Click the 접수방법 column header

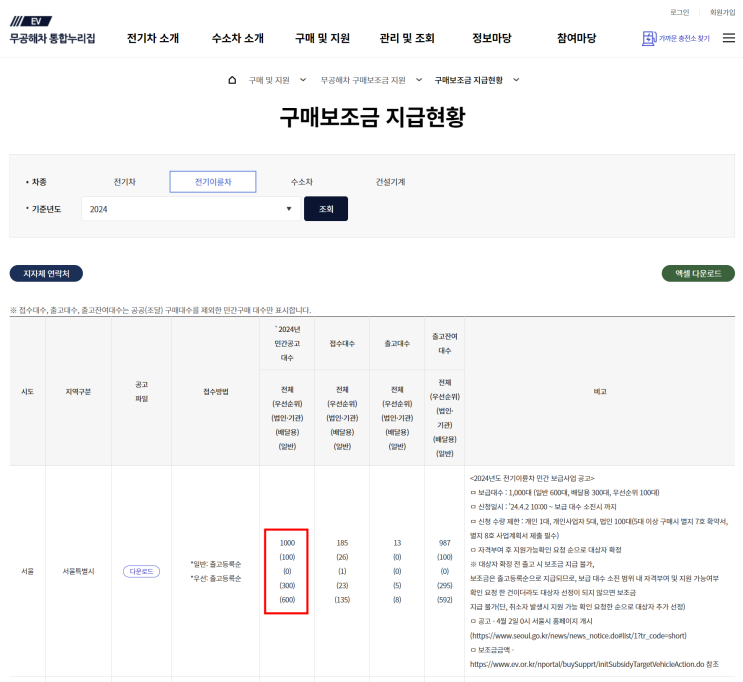point(216,391)
